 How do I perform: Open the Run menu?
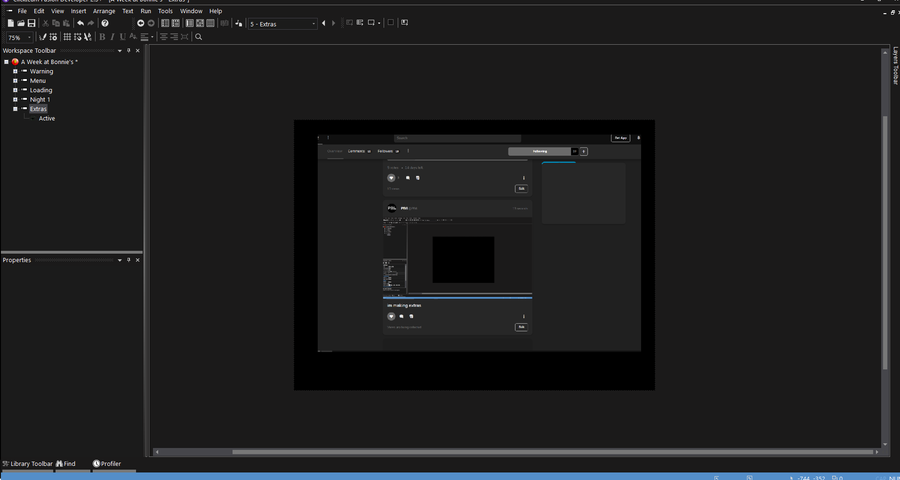pos(146,11)
